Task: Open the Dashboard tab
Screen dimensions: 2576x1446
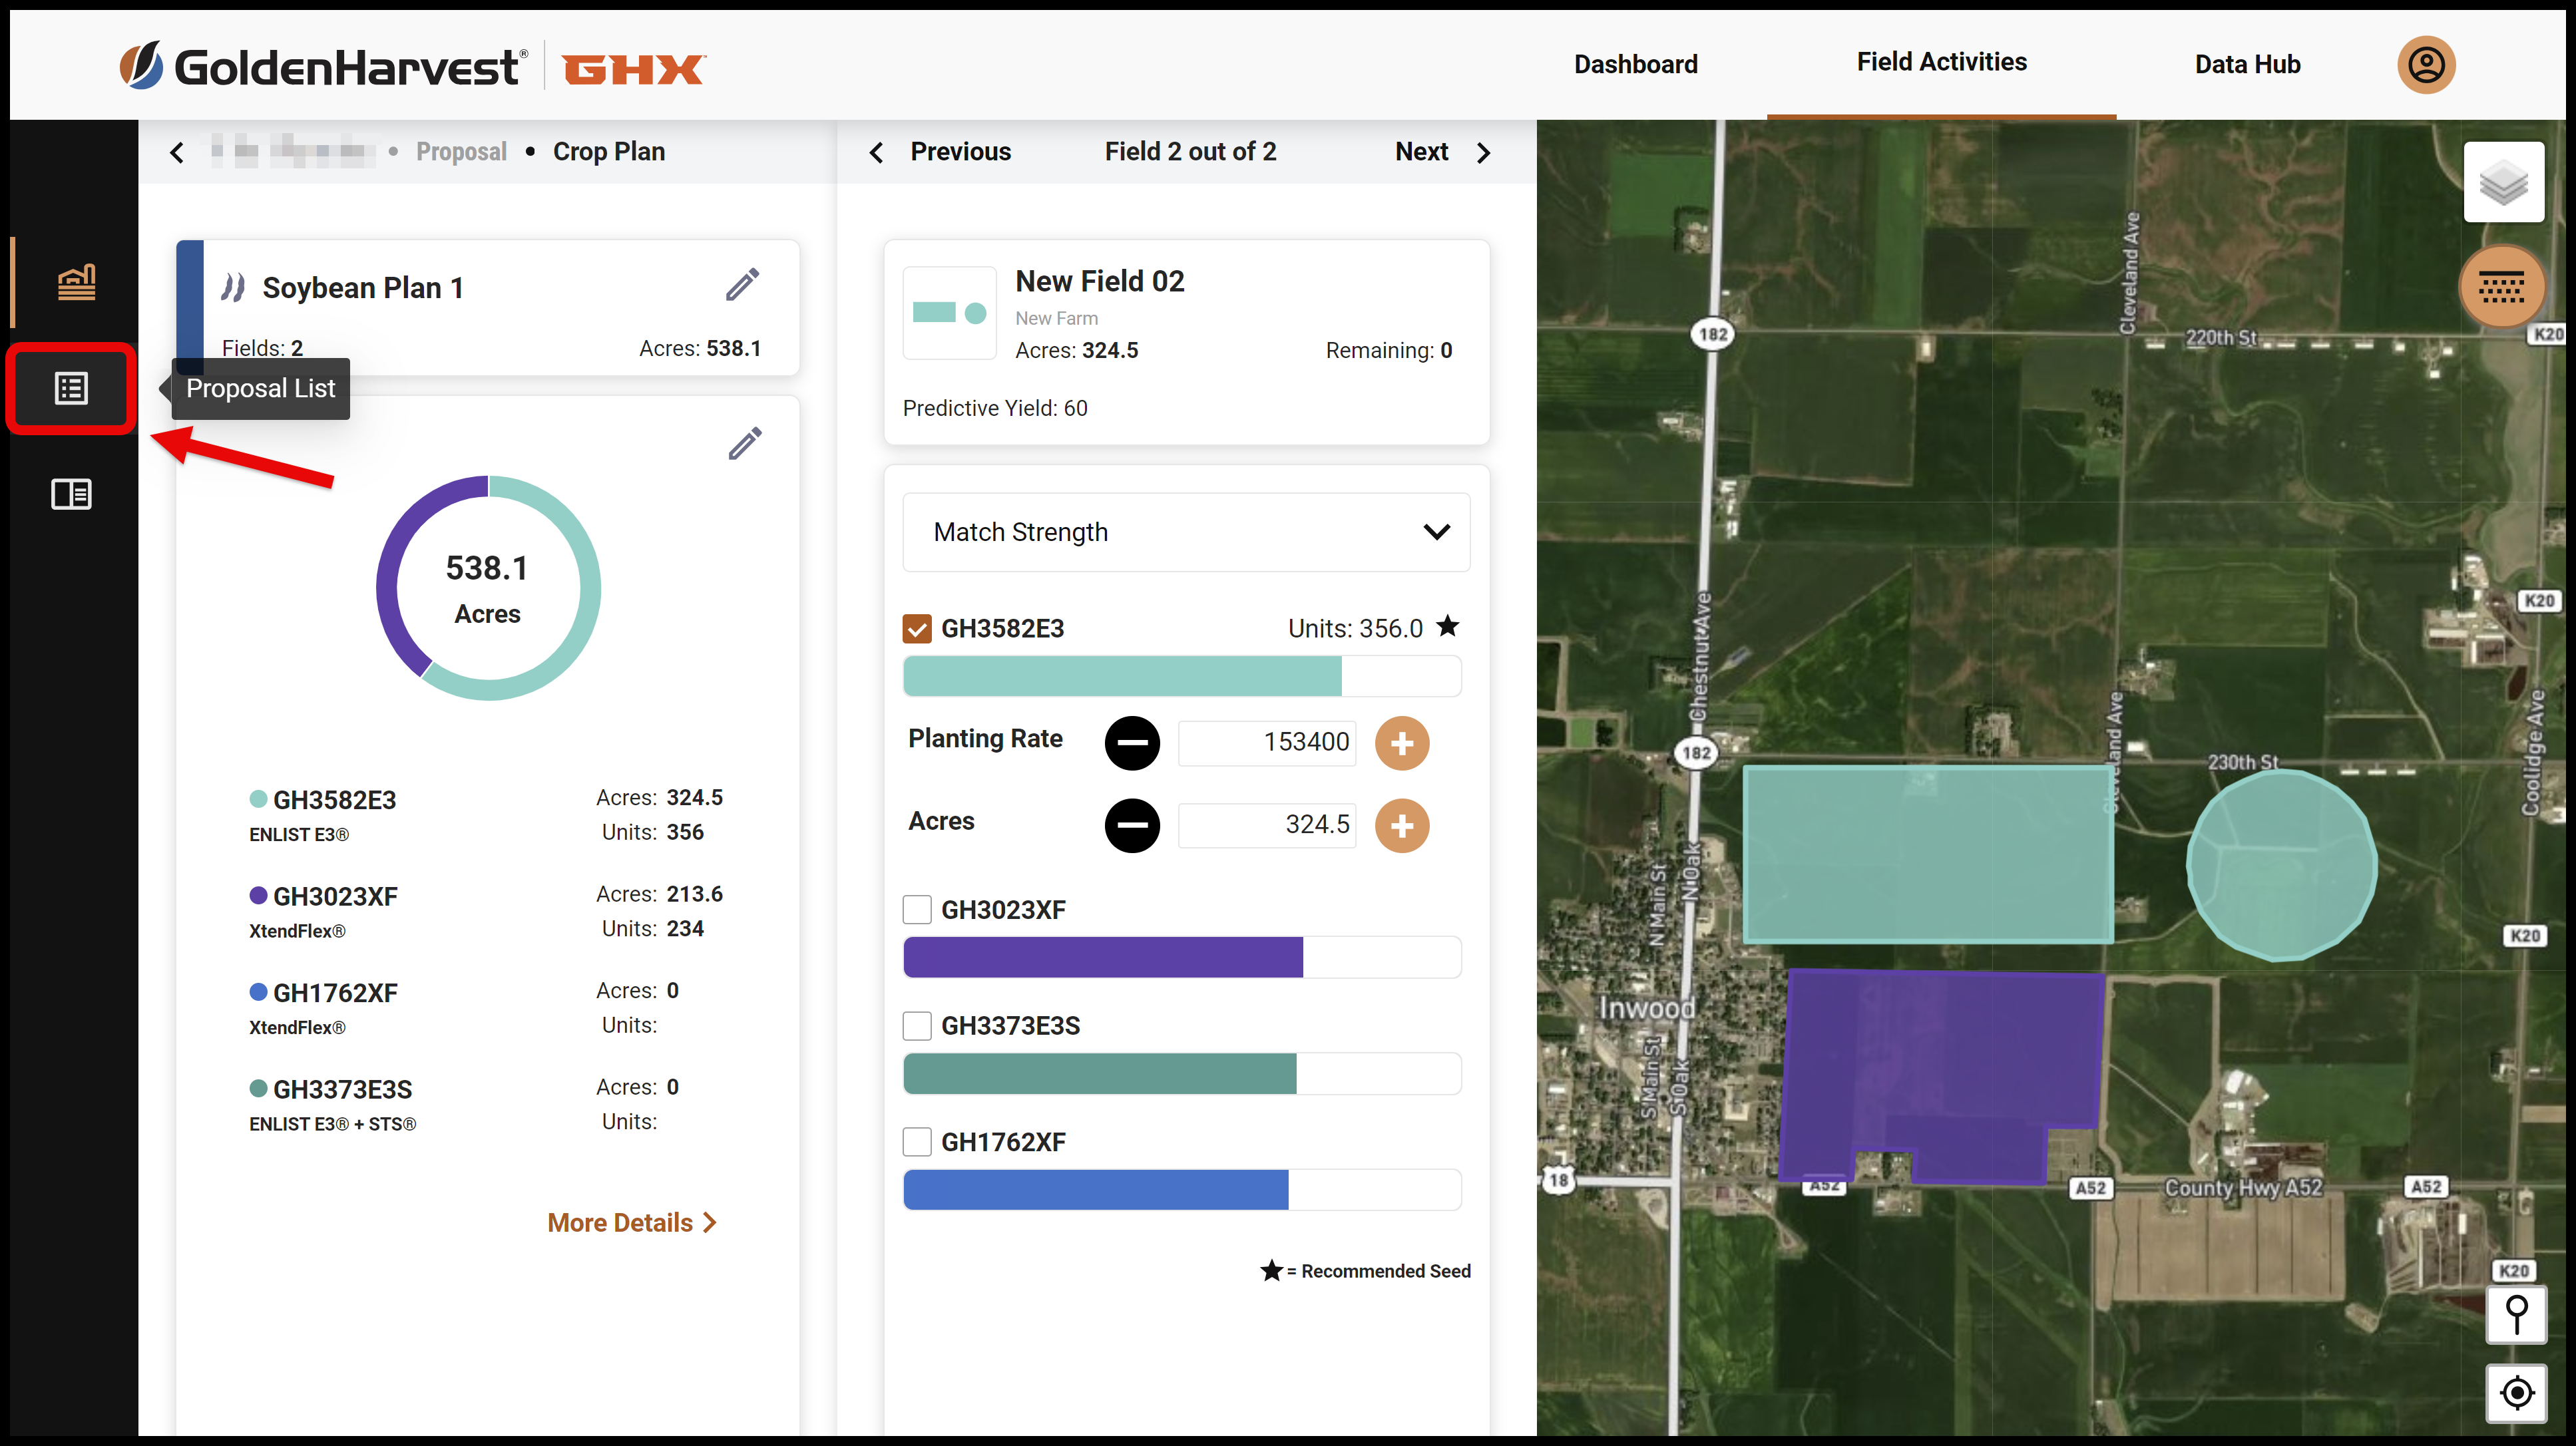Action: (x=1636, y=65)
